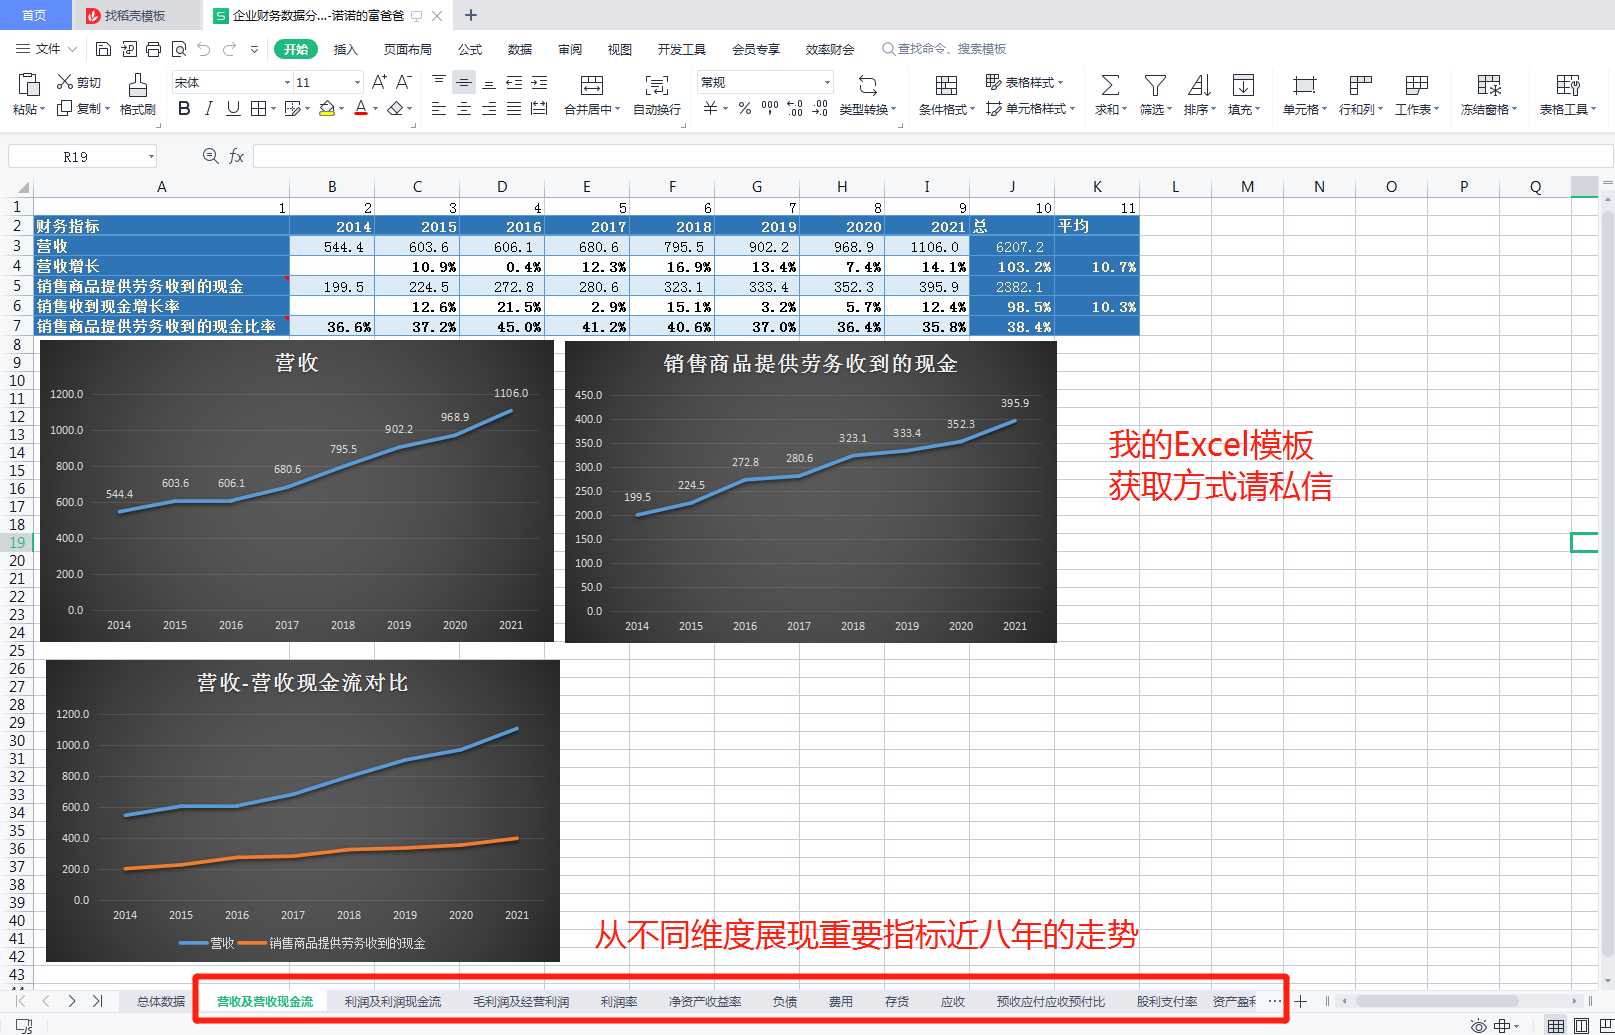1615x1035 pixels.
Task: Click the Sort (排序) icon
Action: coord(1199,85)
